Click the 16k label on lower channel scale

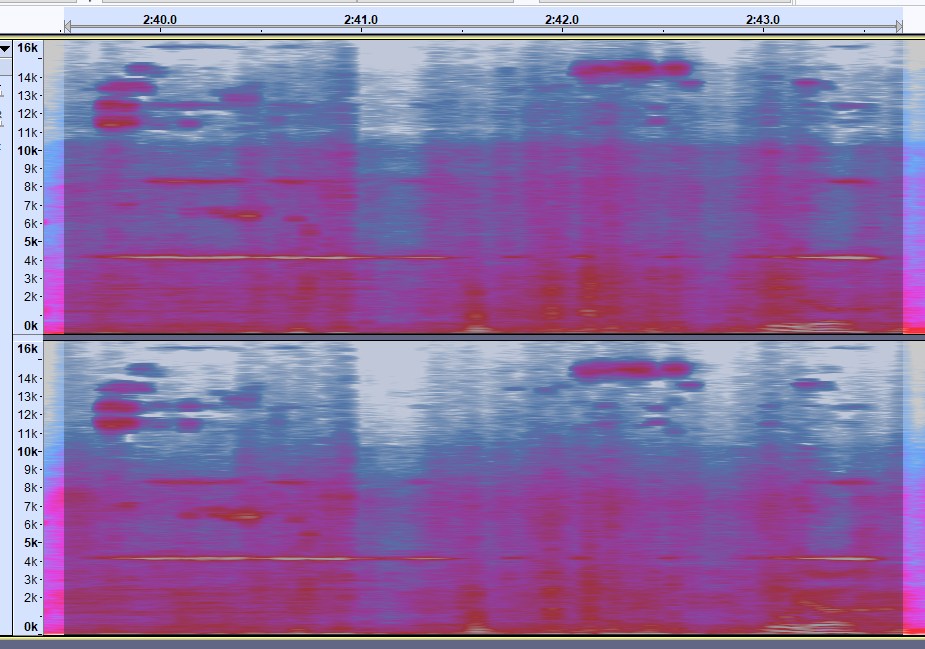click(x=27, y=349)
